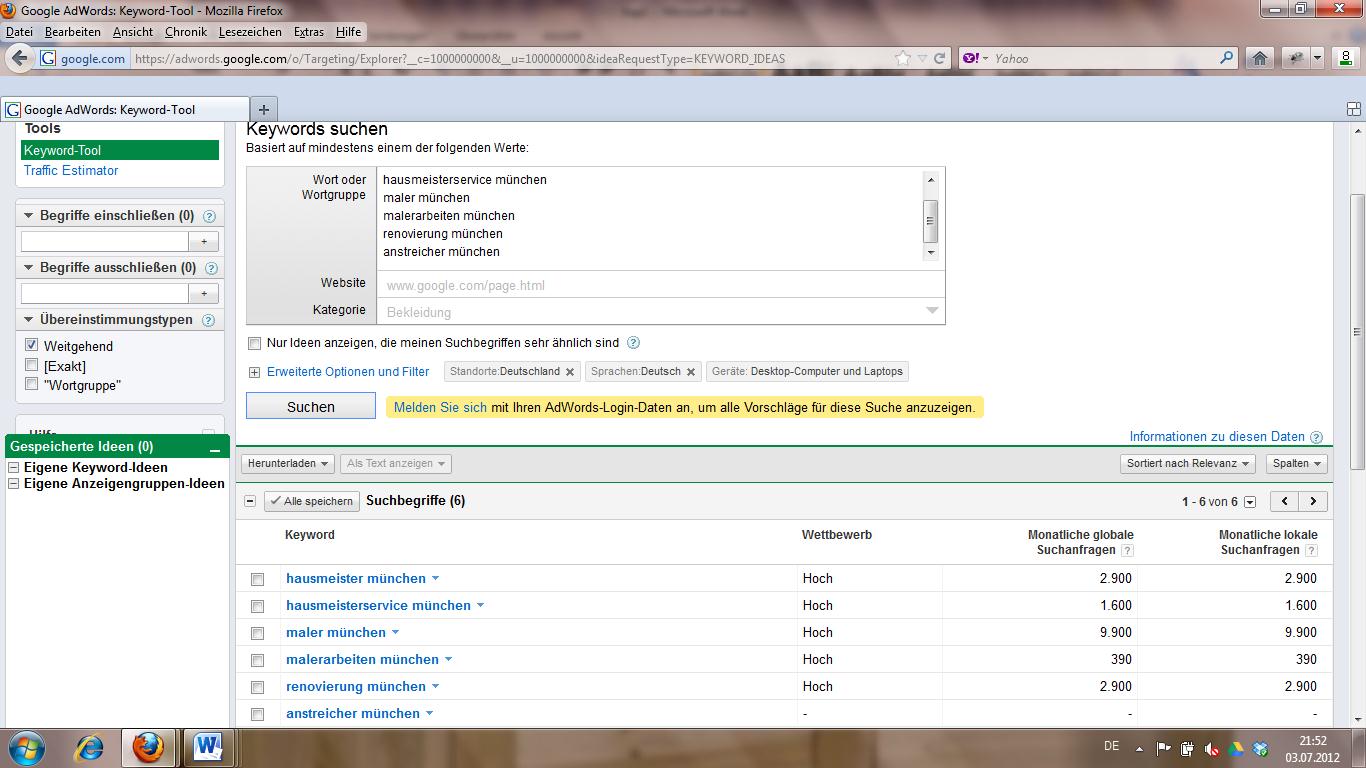Click the Alle speichern button
Image resolution: width=1366 pixels, height=768 pixels.
click(312, 501)
